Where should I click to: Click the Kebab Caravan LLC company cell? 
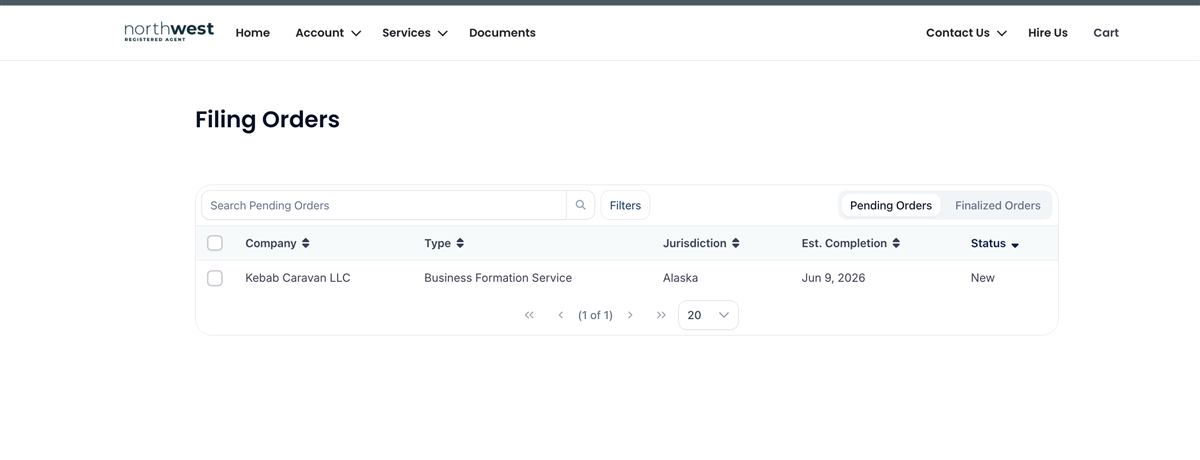[298, 278]
